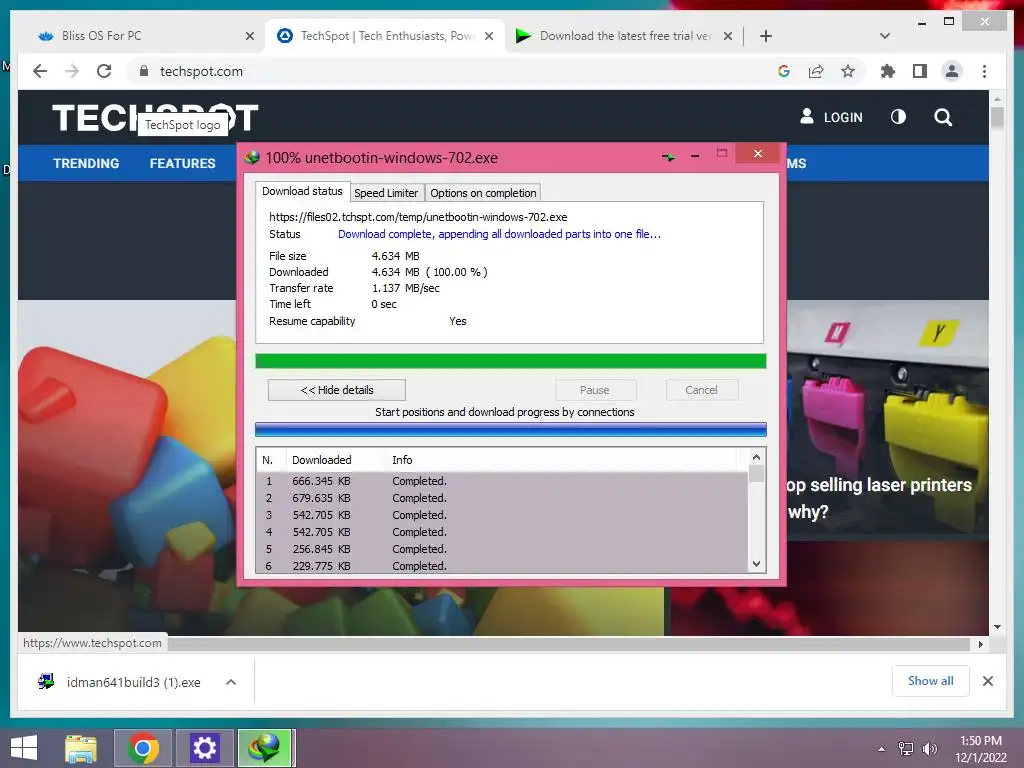Open the TechSpot search magnifier
Viewport: 1024px width, 768px height.
click(x=942, y=117)
